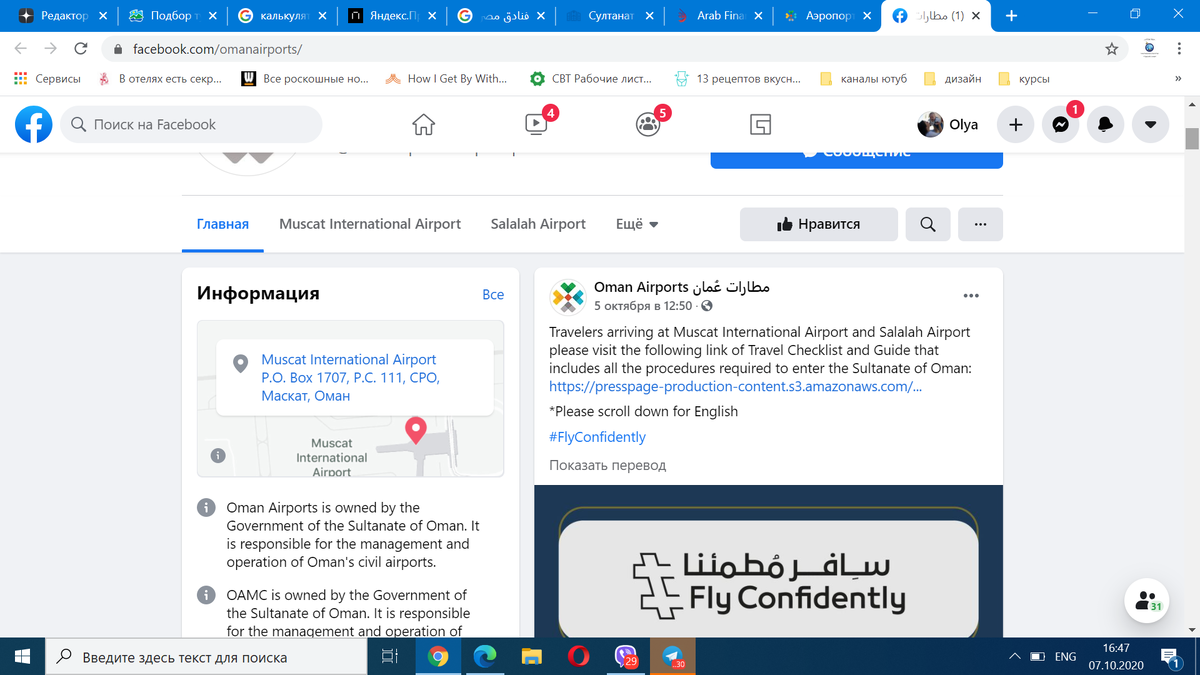This screenshot has height=675, width=1200.
Task: Click the map info icon
Action: coord(217,455)
